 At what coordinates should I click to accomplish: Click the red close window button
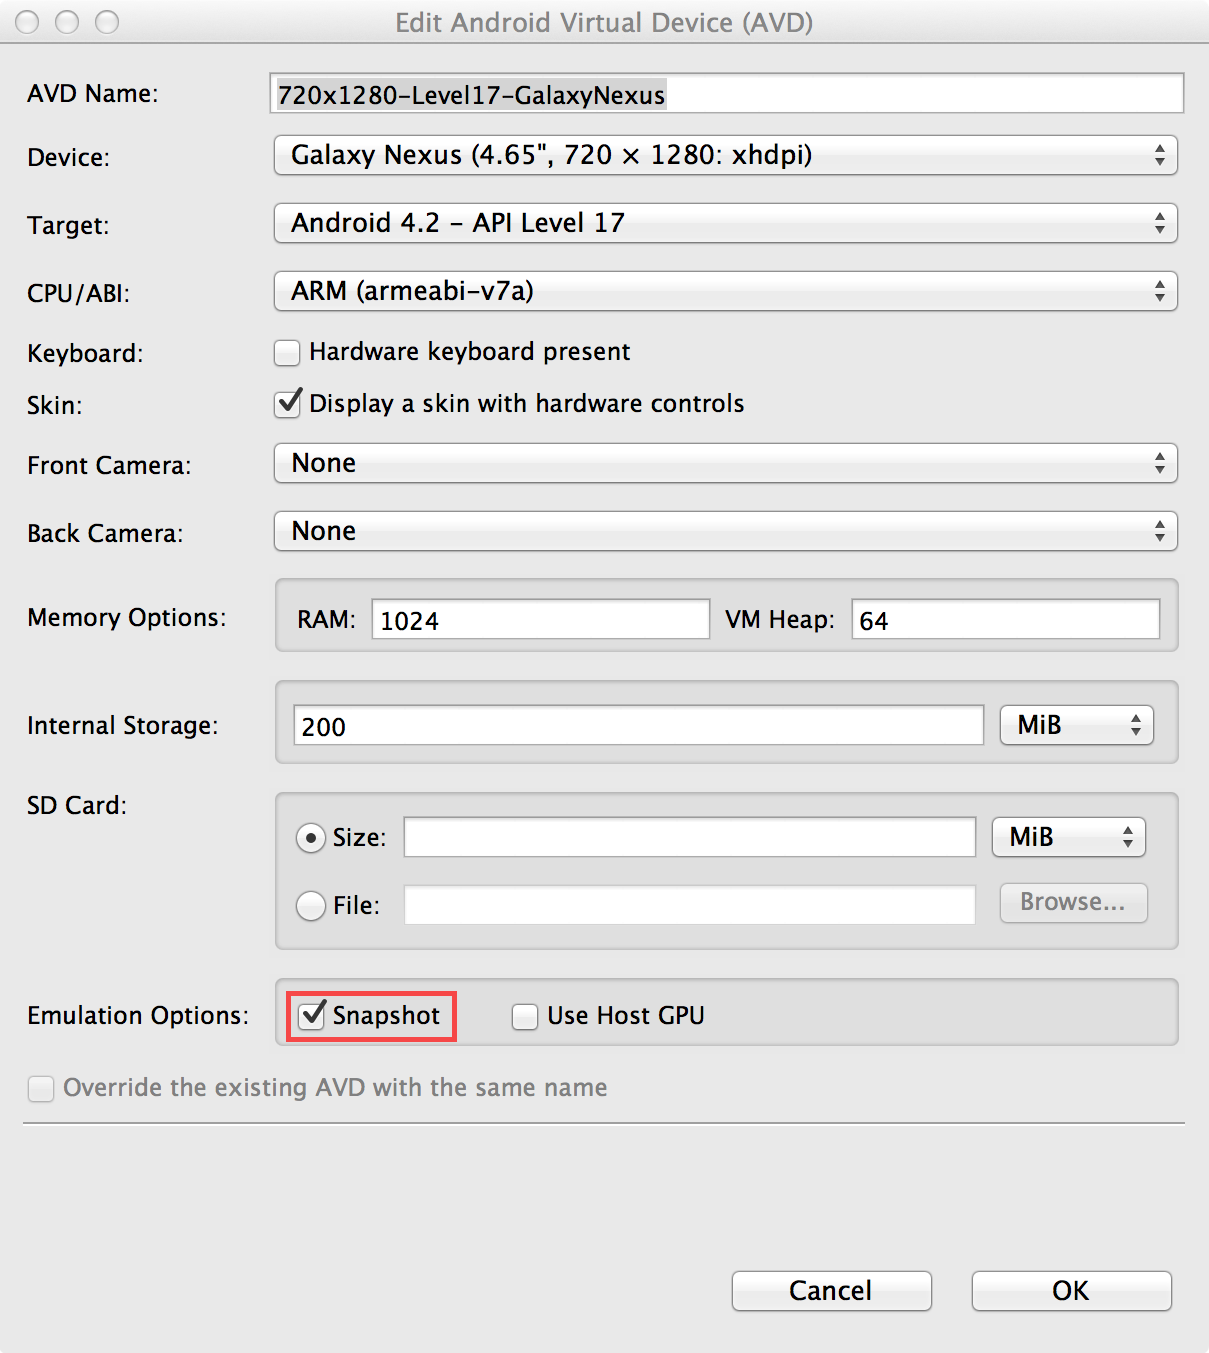[27, 22]
